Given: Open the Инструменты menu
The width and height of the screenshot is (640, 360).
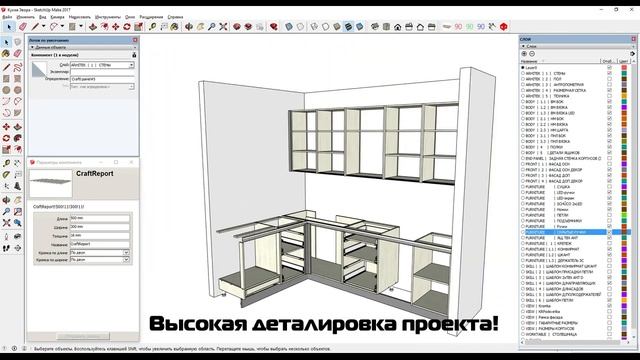Looking at the screenshot, I should pos(108,17).
